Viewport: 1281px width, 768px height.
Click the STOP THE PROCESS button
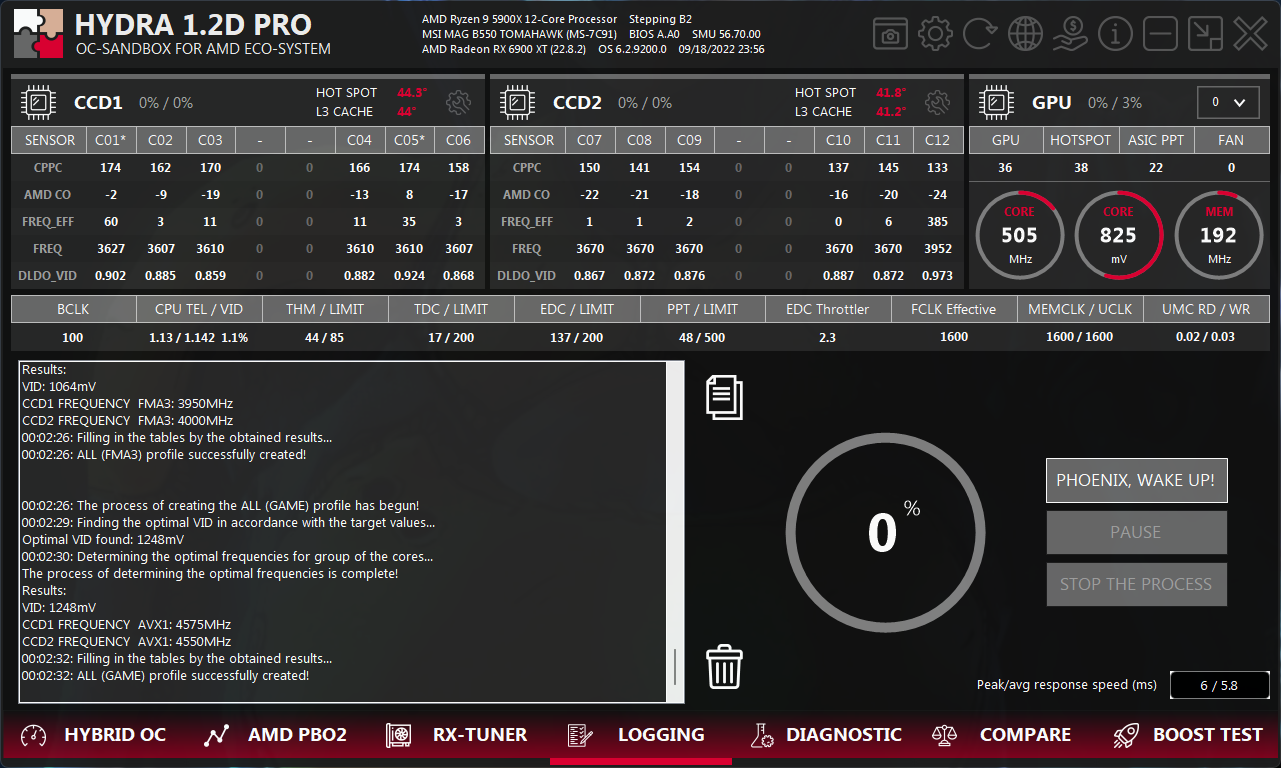1136,584
